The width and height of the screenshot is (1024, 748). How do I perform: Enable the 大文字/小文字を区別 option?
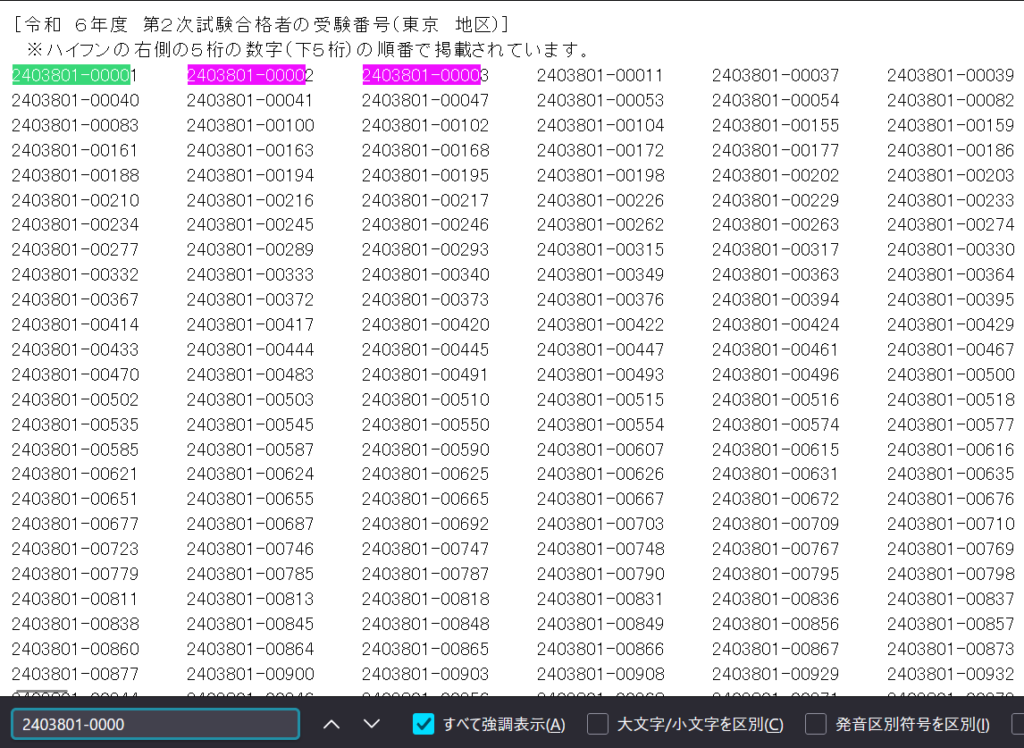[x=597, y=723]
